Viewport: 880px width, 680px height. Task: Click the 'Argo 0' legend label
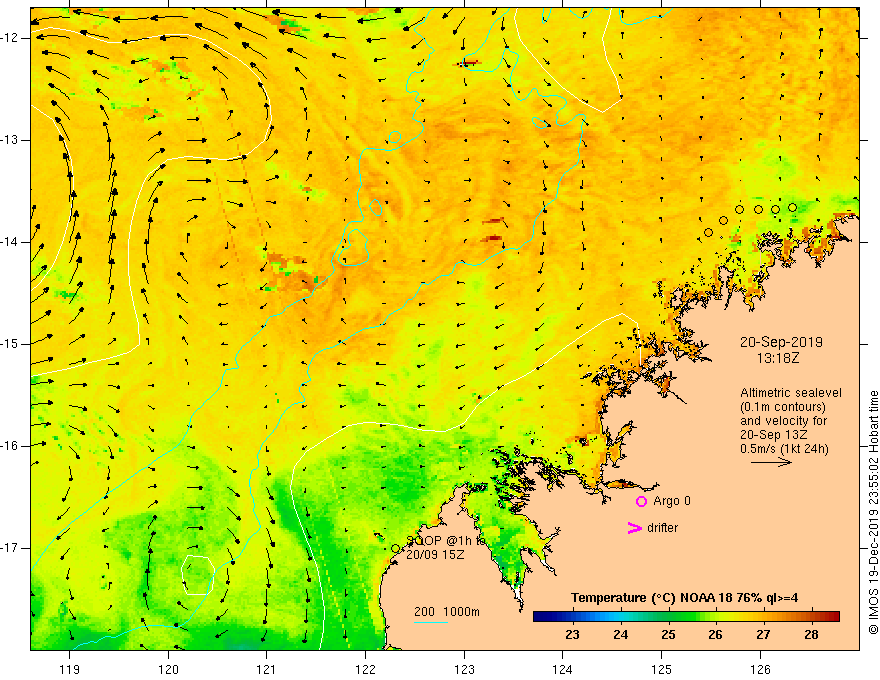tap(672, 501)
